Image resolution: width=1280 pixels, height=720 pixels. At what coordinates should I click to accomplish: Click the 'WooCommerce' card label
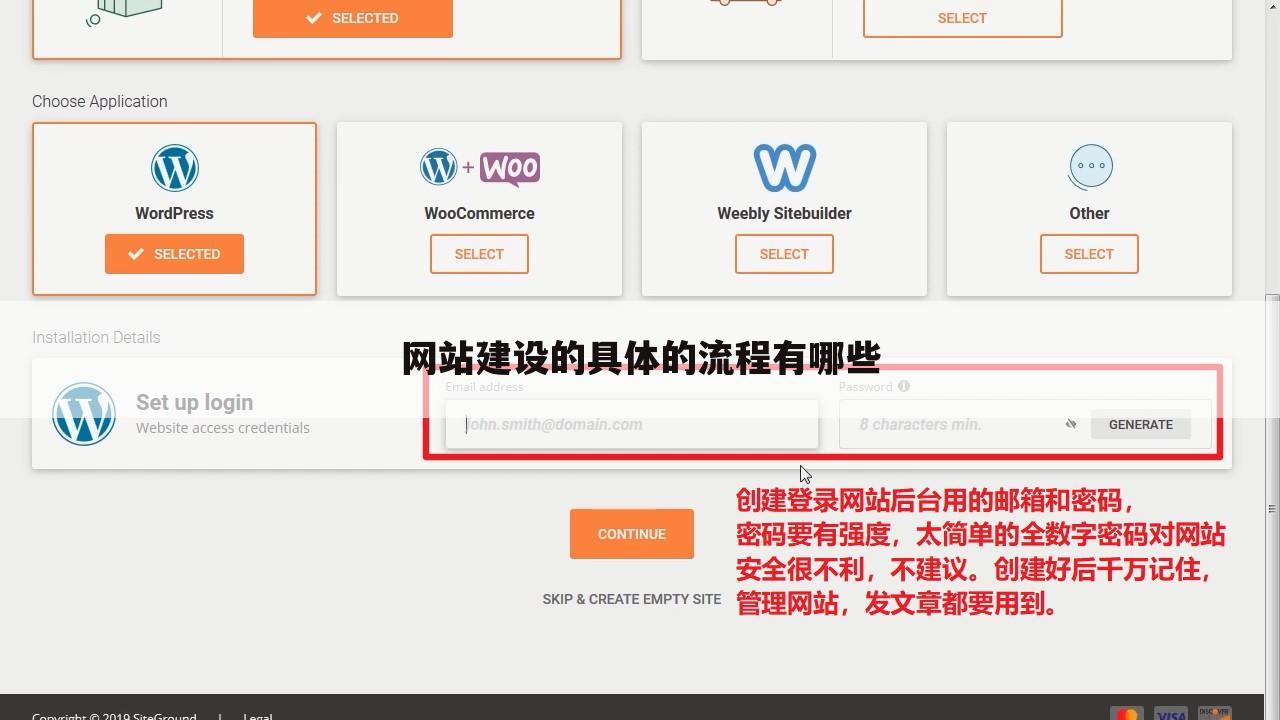[479, 213]
